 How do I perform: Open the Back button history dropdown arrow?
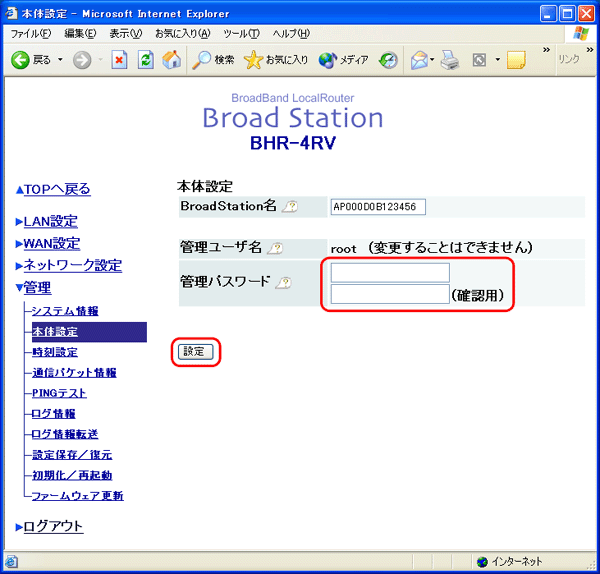pyautogui.click(x=60, y=60)
